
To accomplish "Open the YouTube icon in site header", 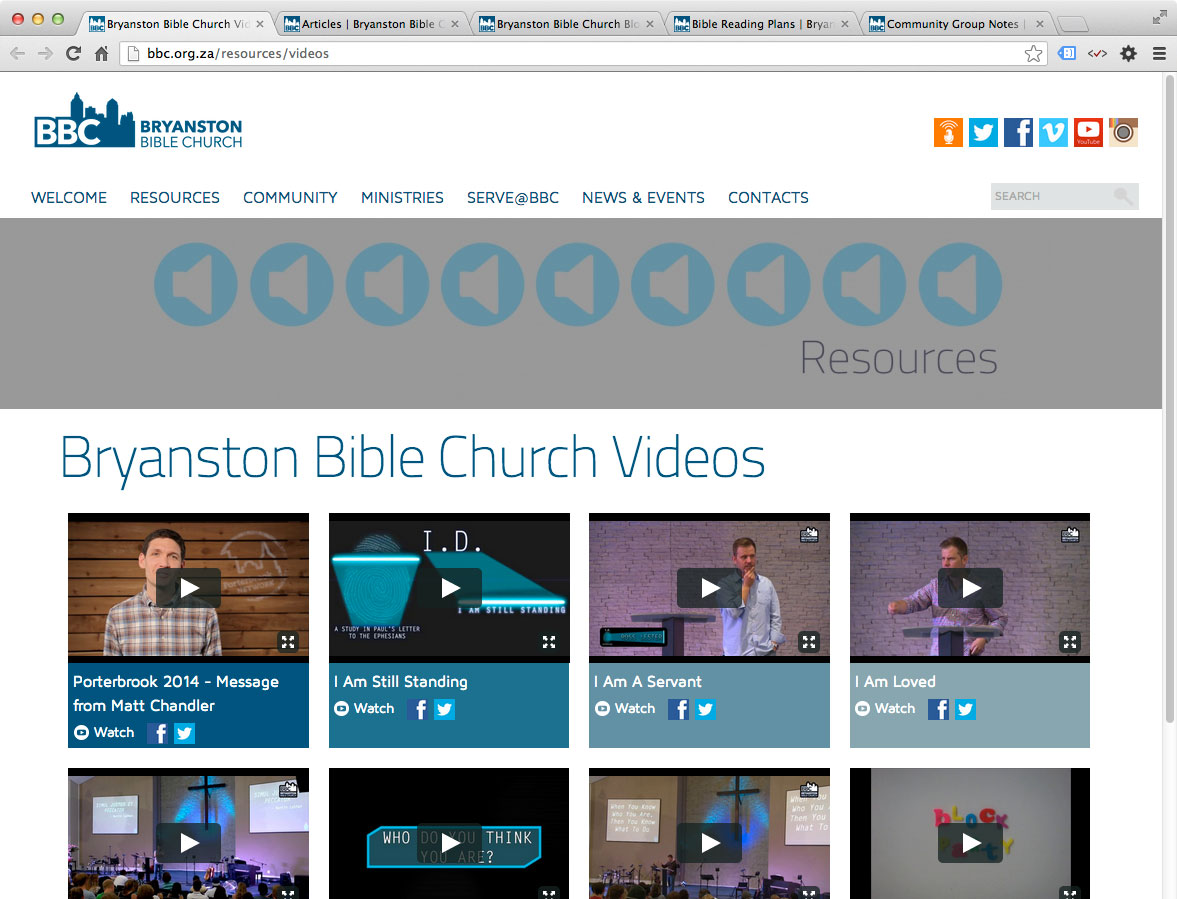I will [1088, 133].
